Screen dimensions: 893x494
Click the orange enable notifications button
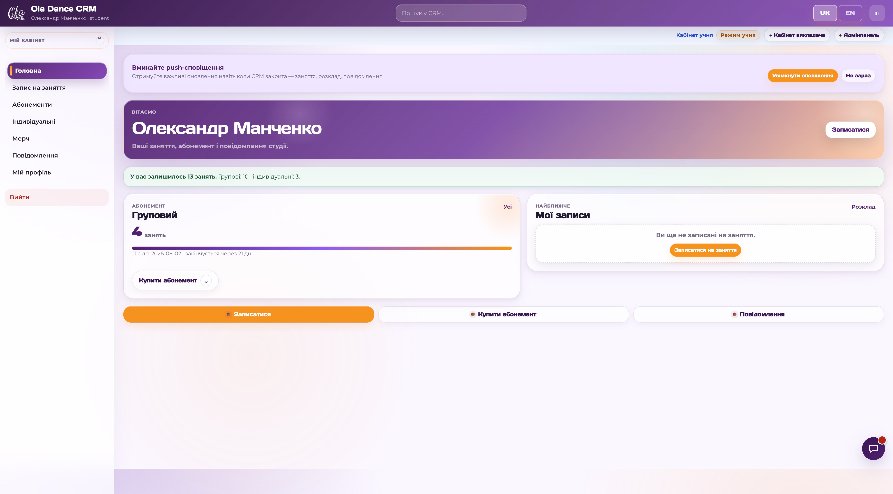pyautogui.click(x=802, y=76)
